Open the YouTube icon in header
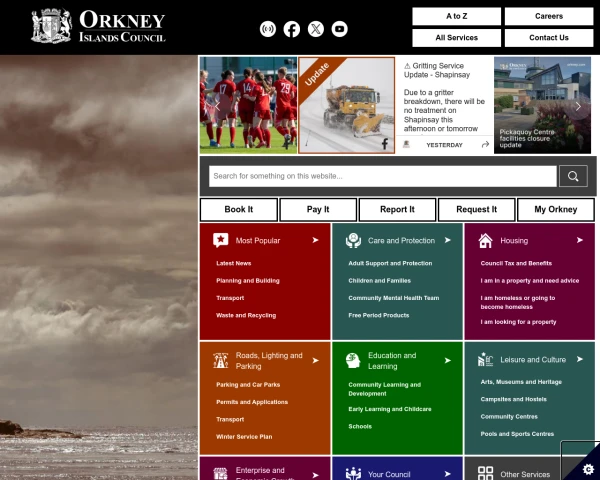 [x=339, y=29]
